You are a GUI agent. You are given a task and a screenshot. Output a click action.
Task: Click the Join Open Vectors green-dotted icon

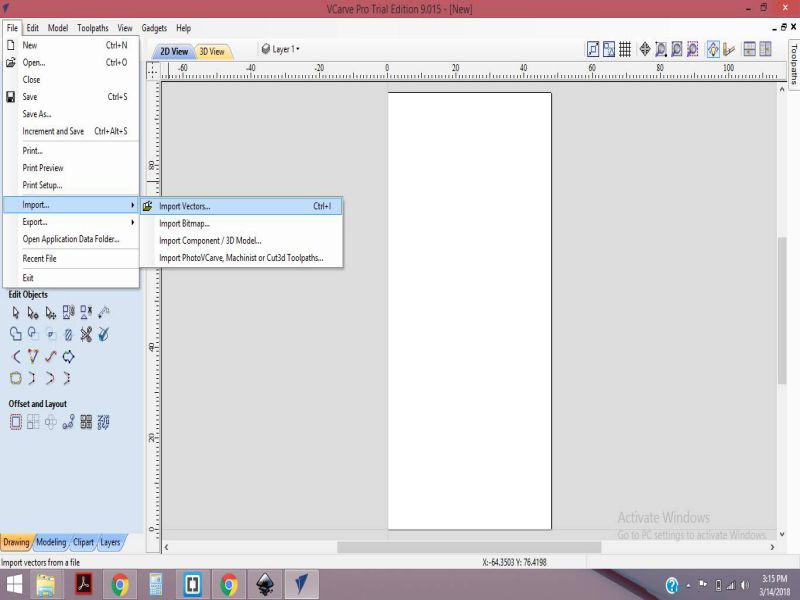click(x=16, y=378)
